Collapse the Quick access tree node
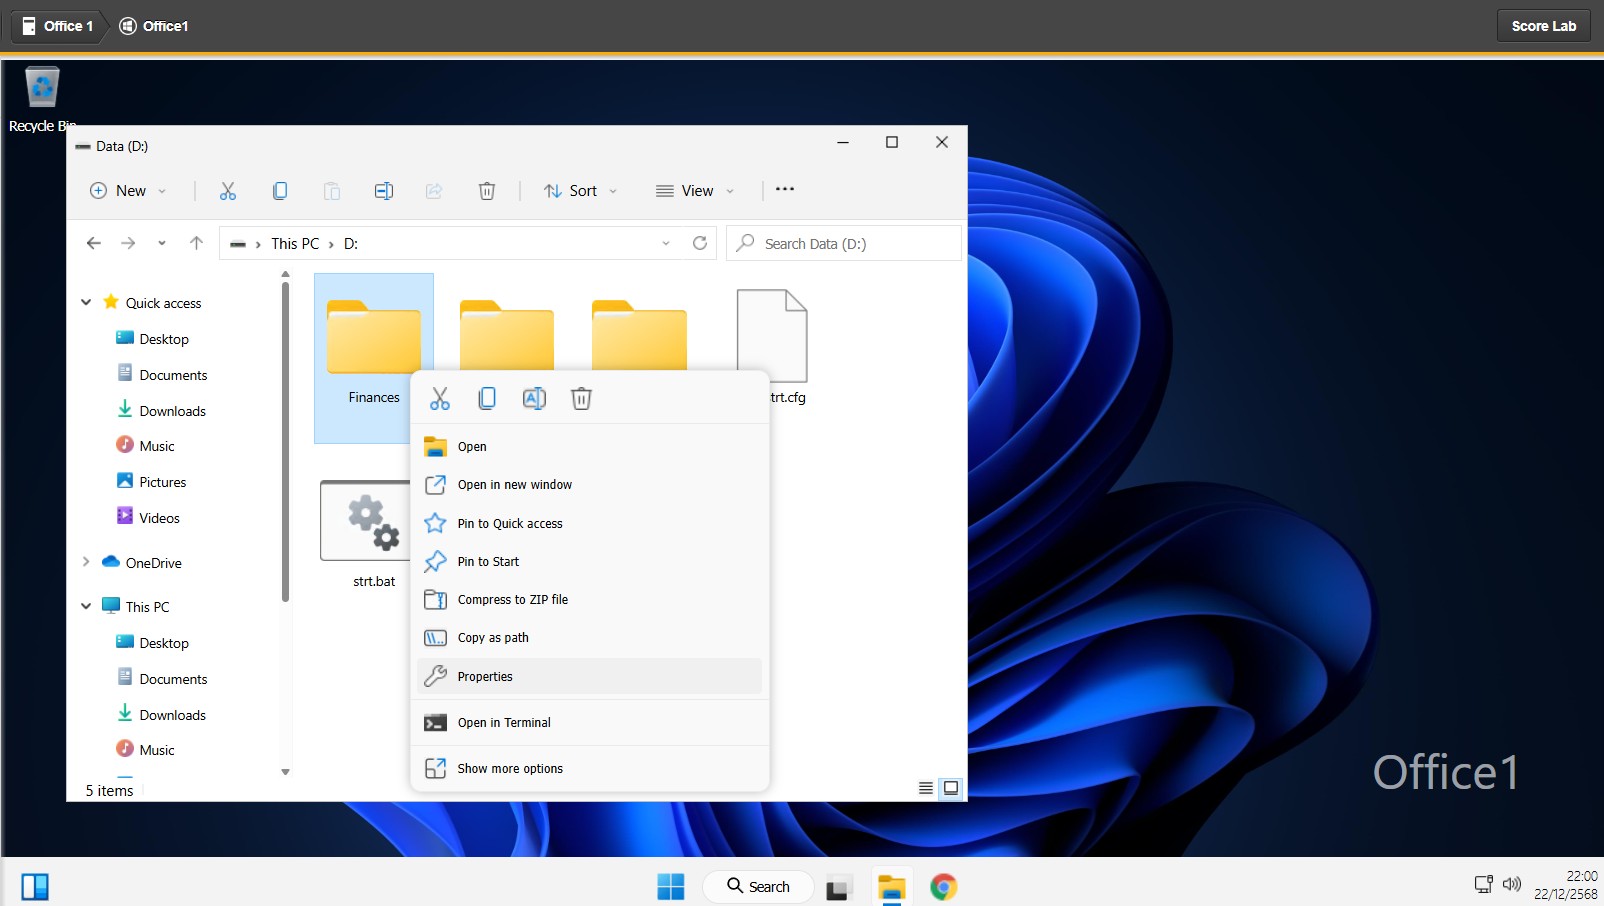The height and width of the screenshot is (906, 1604). tap(86, 302)
